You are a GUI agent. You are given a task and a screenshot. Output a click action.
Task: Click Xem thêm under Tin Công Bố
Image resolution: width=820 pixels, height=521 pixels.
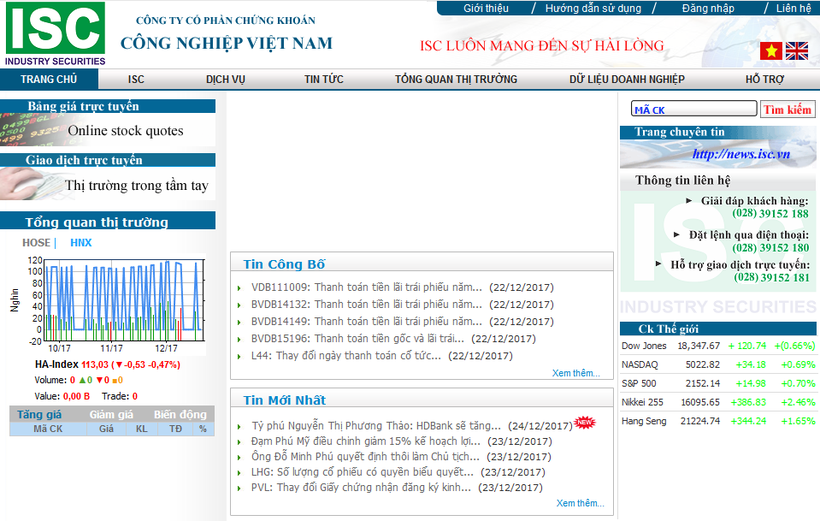click(x=576, y=373)
